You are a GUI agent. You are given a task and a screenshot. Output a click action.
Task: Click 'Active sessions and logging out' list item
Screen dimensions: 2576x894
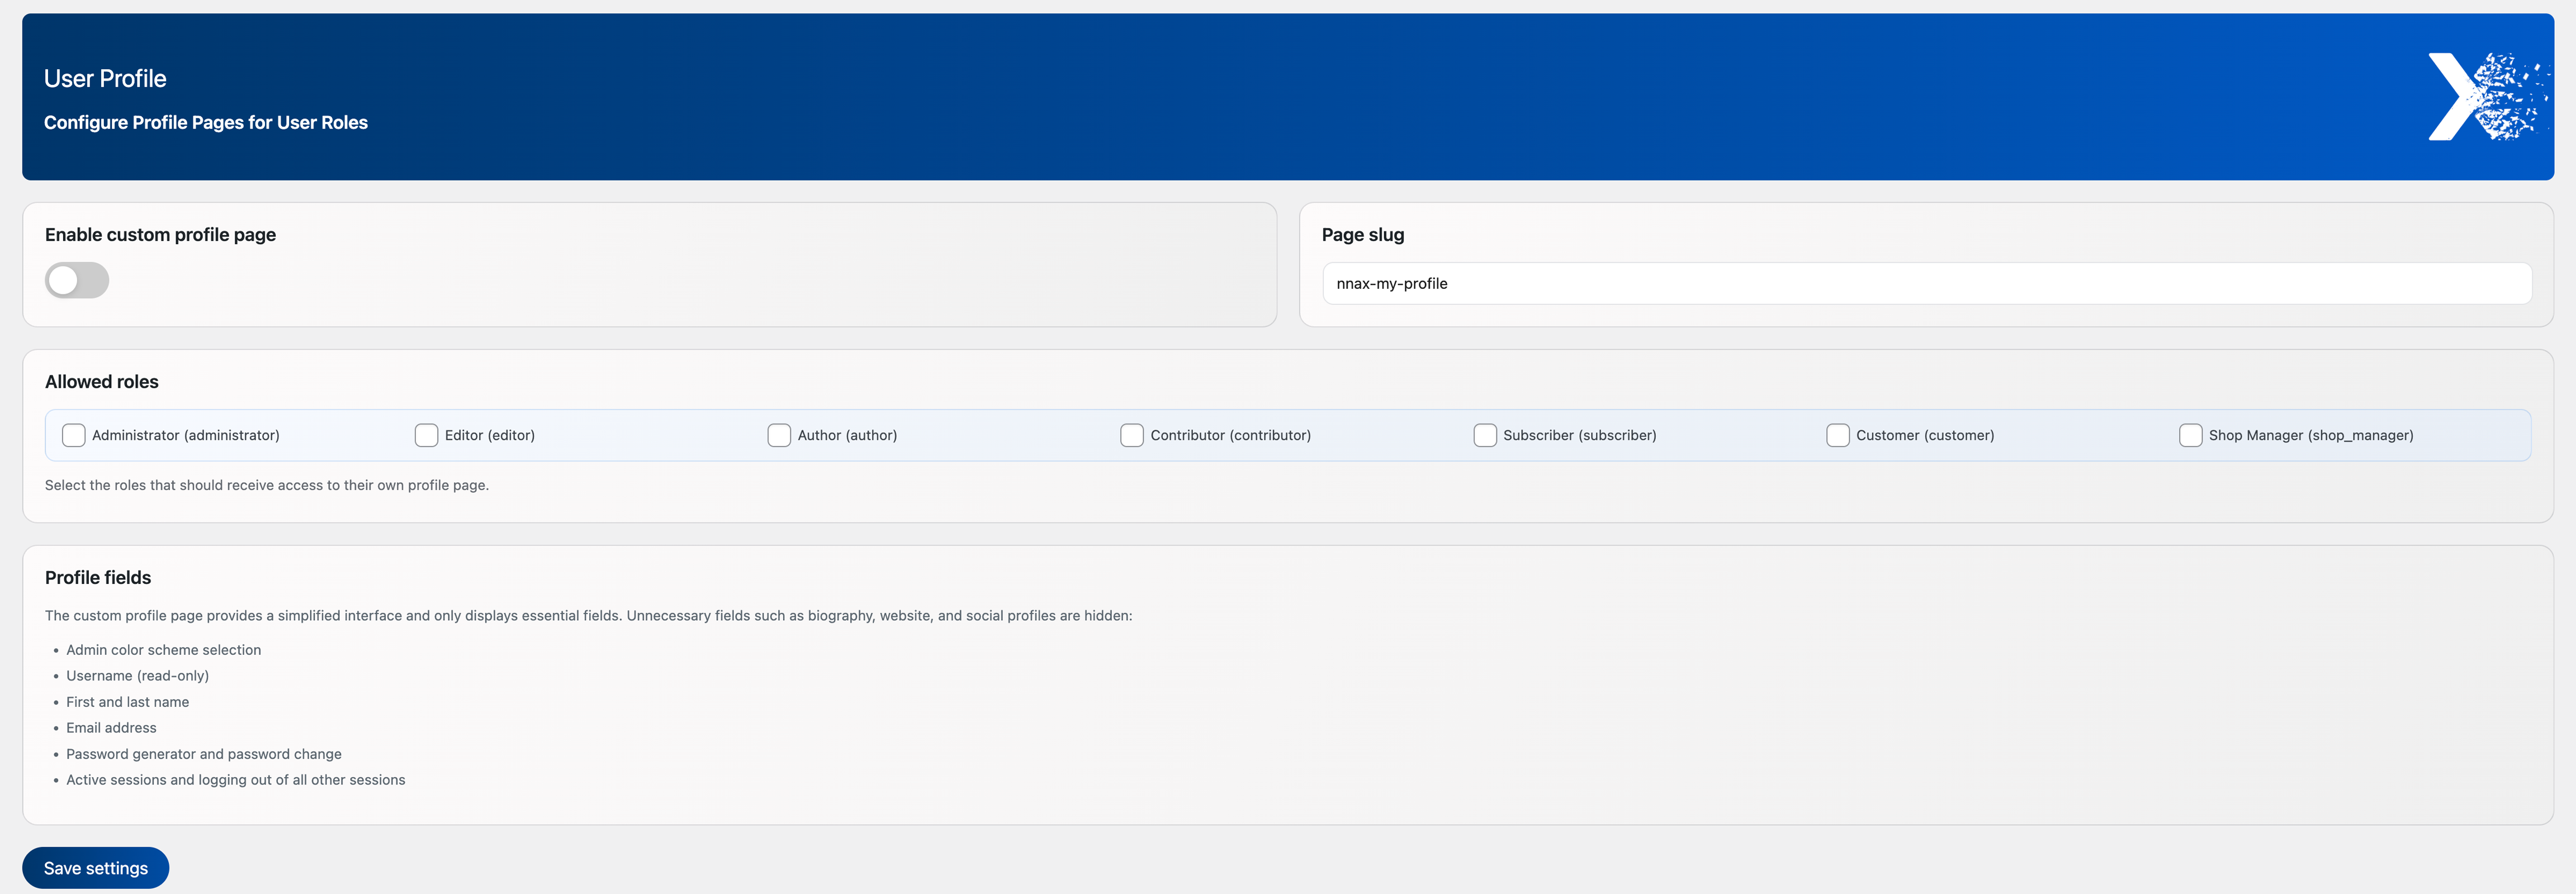[x=236, y=780]
